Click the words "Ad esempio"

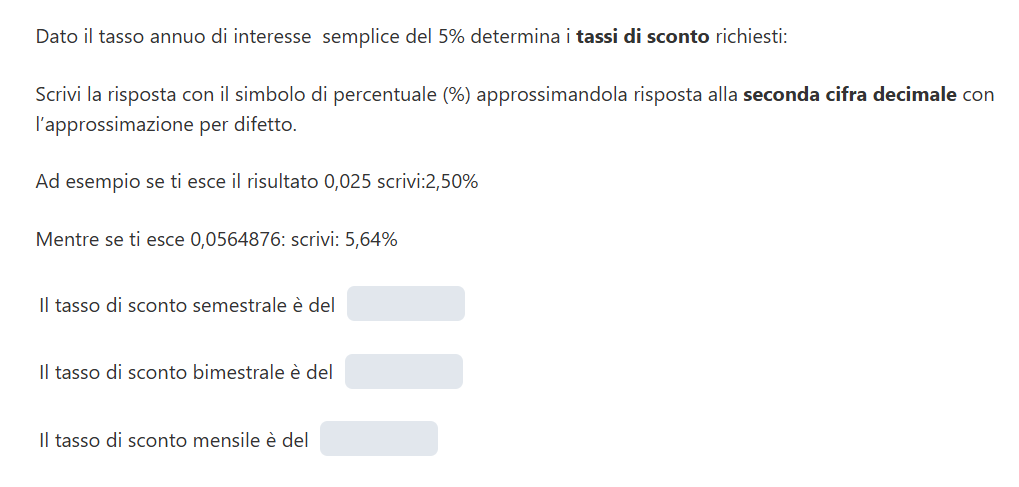coord(76,183)
